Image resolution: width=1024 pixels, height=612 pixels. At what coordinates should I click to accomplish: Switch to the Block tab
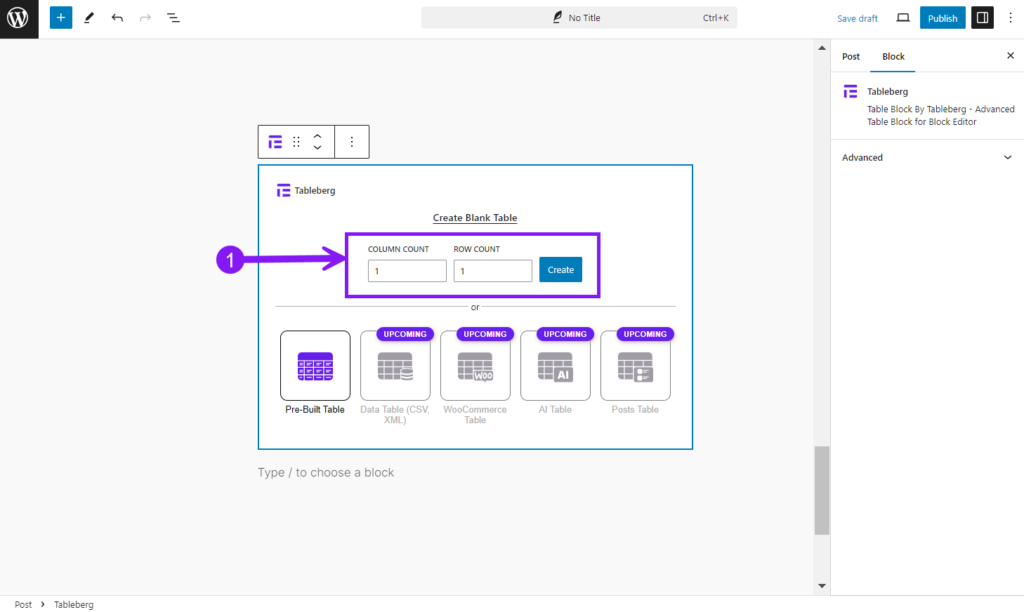[893, 56]
